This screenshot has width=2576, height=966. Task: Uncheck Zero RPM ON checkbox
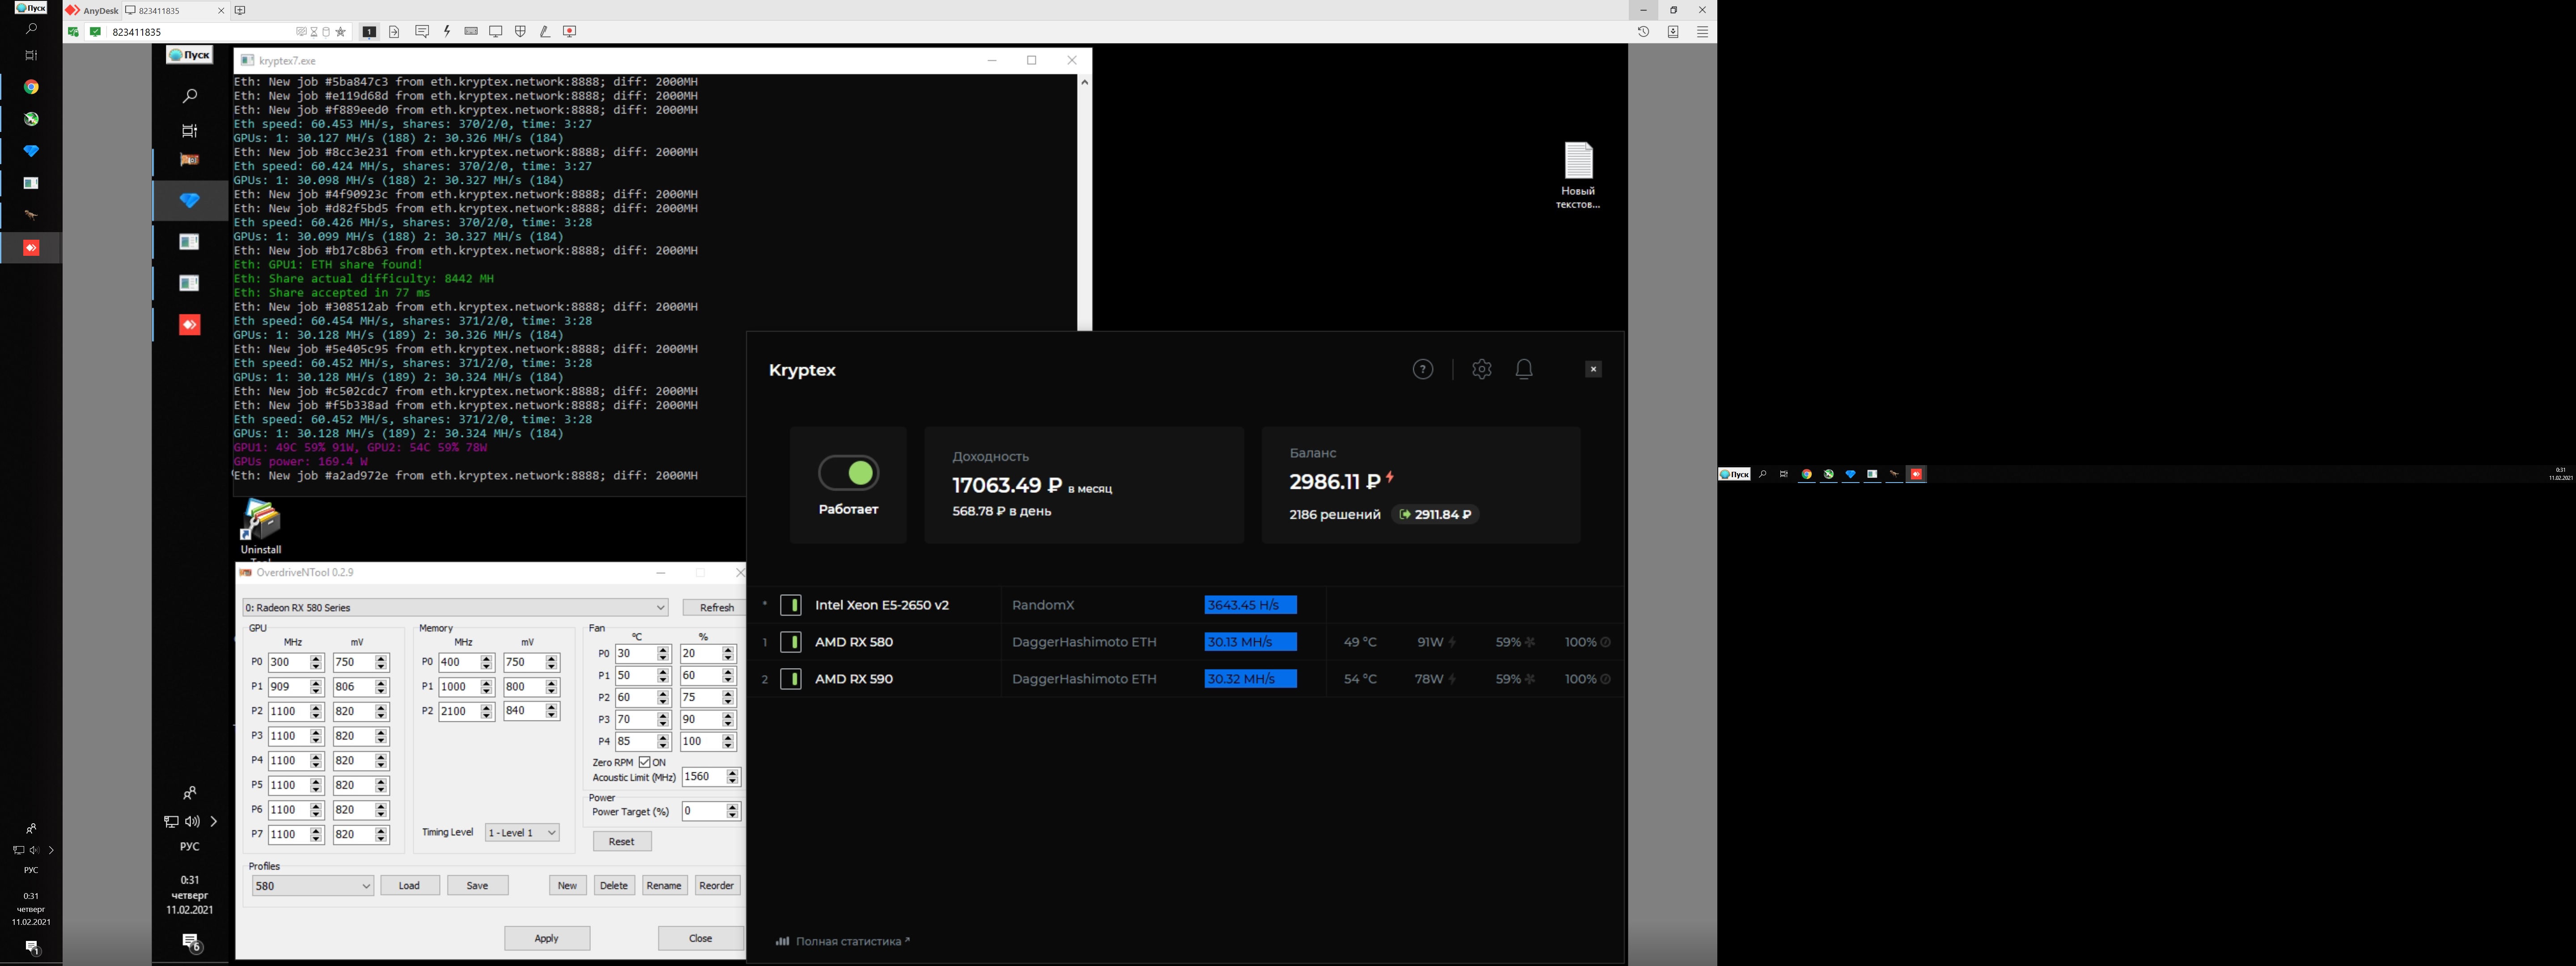645,763
